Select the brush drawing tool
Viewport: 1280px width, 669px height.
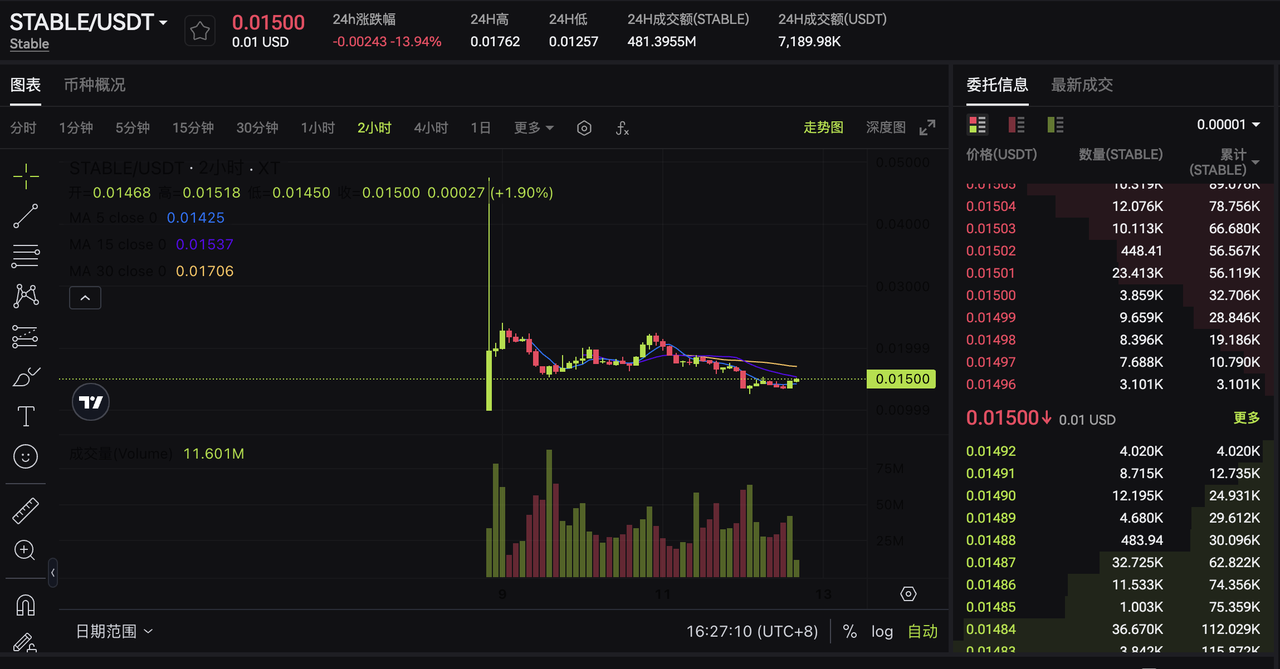point(25,376)
